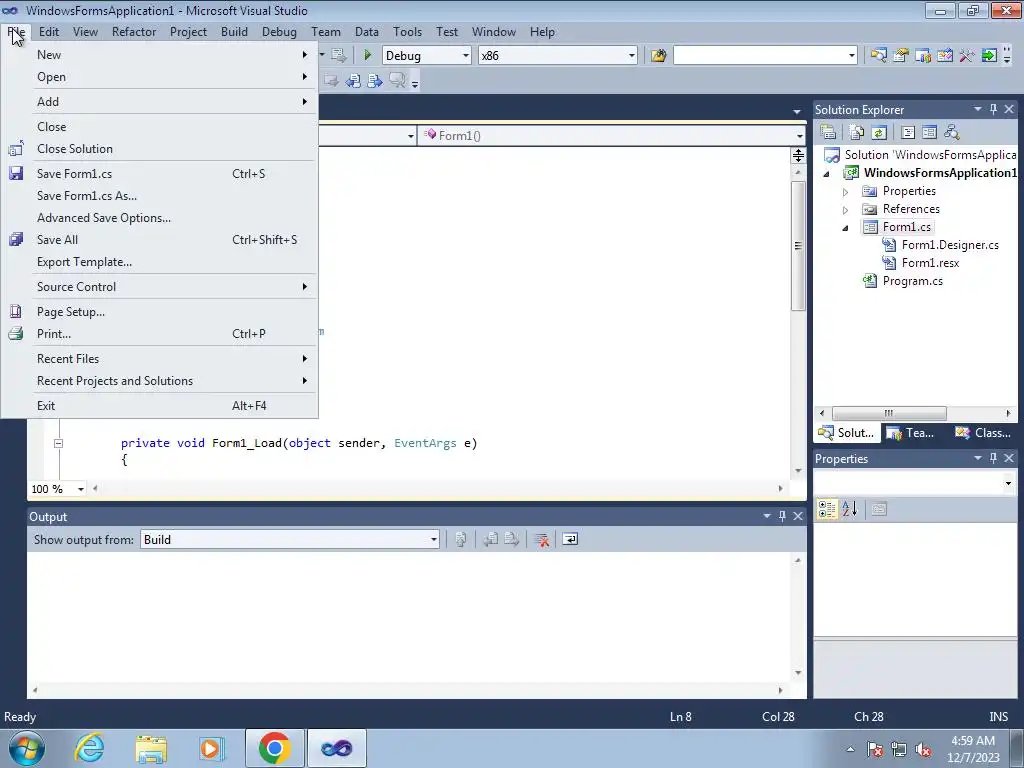Click the Solution Explorer horizontal scrollbar thumb

[889, 413]
